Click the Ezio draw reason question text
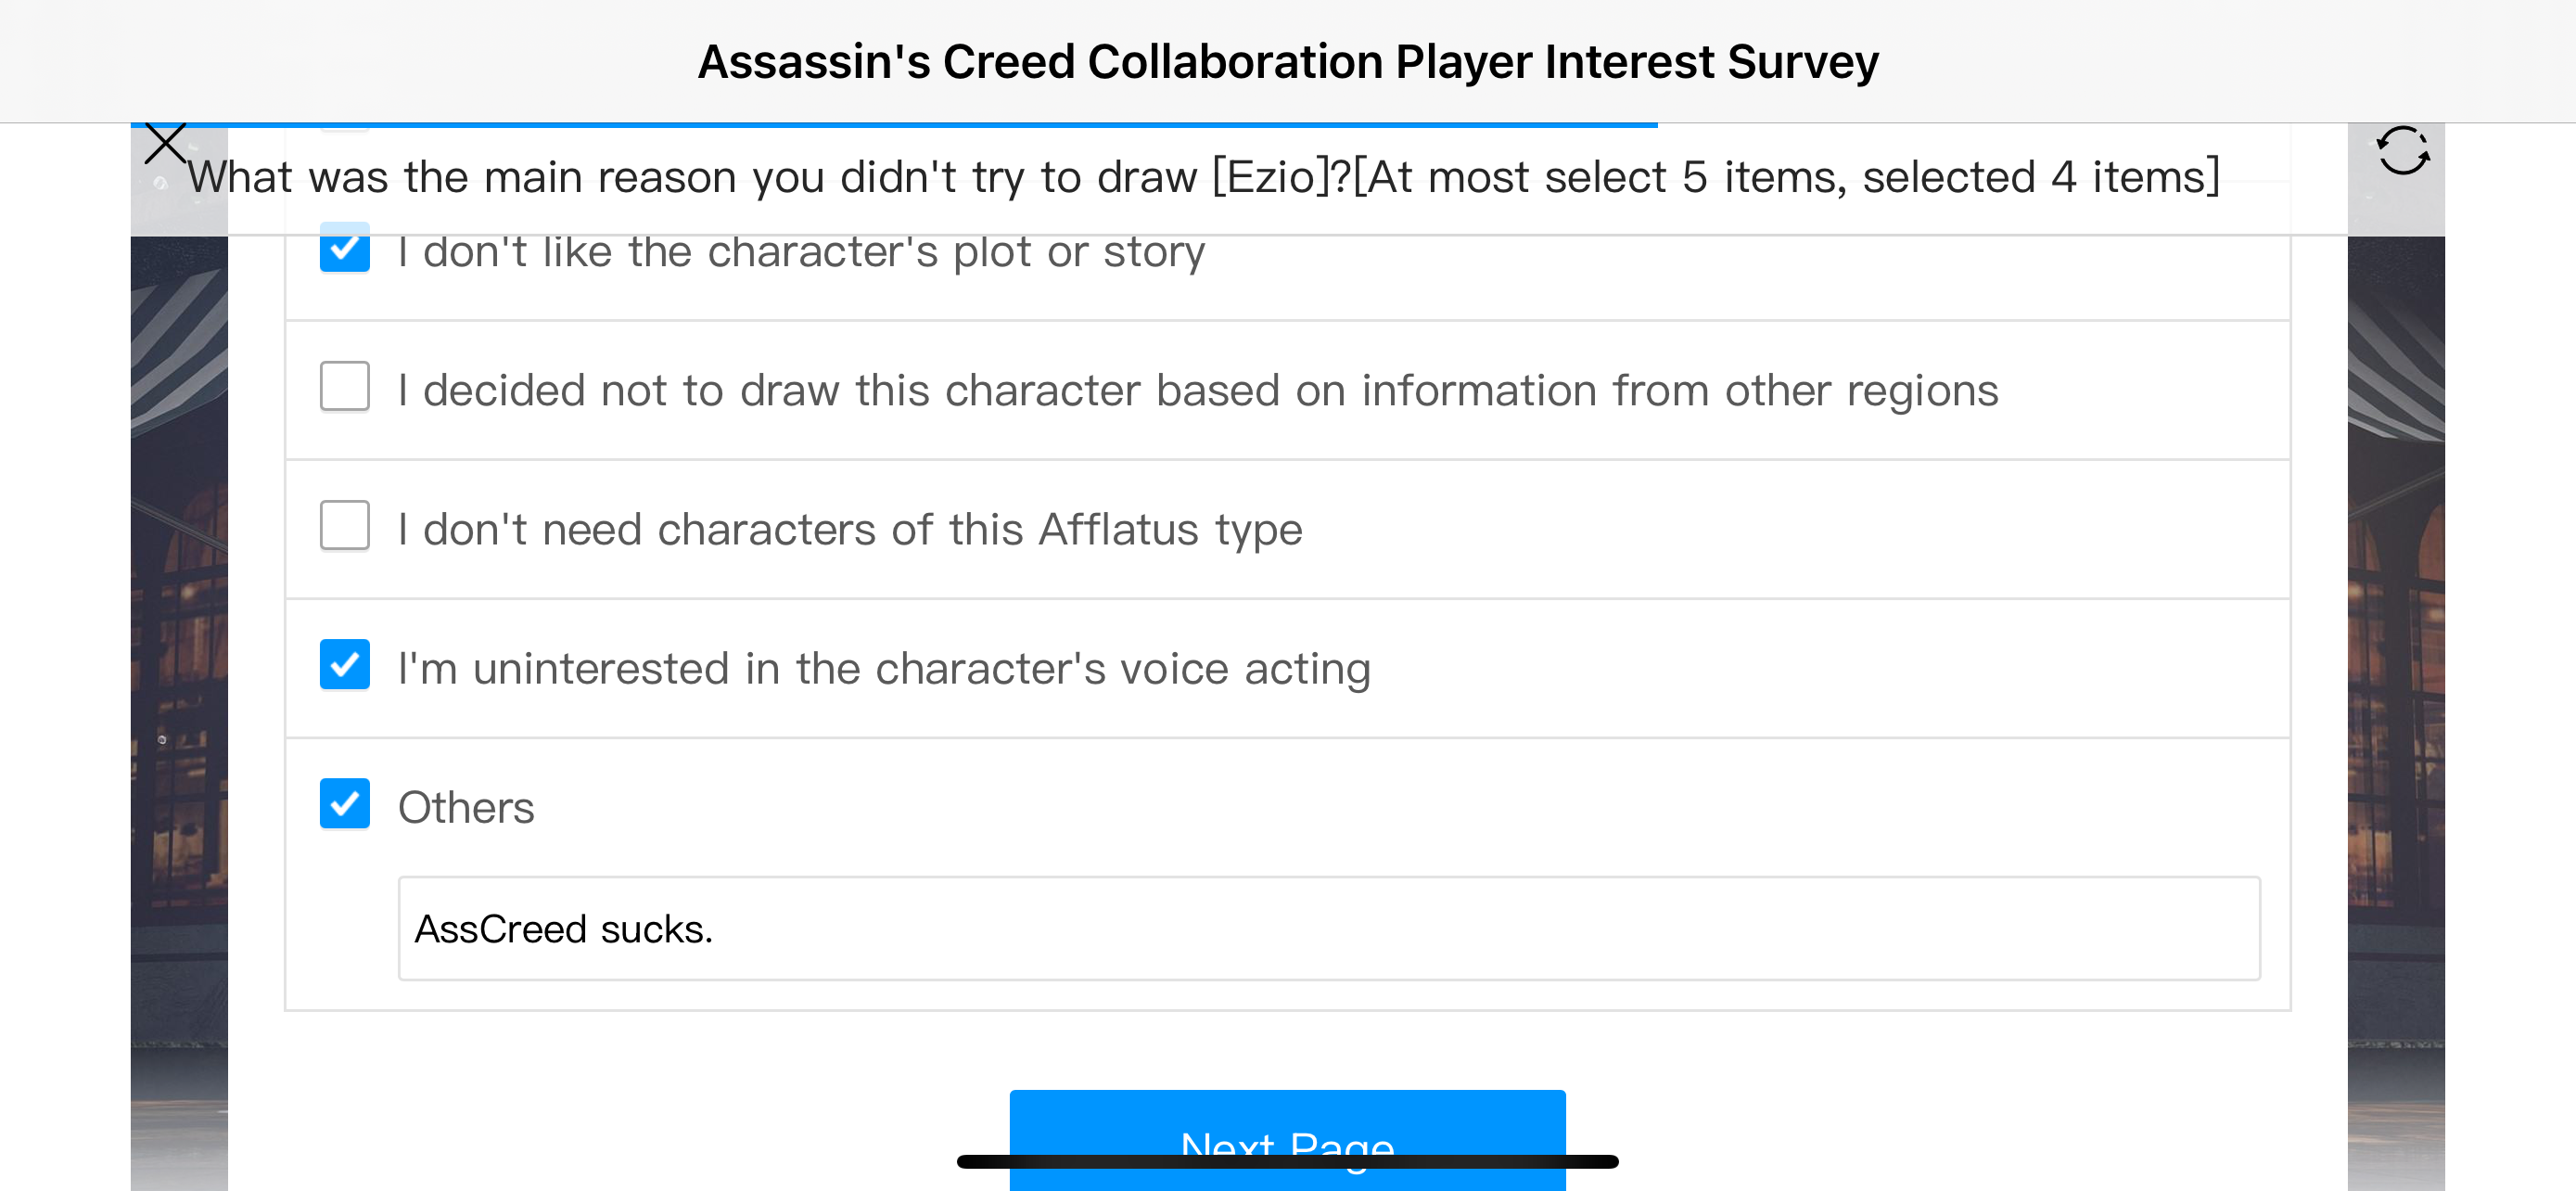2576x1191 pixels. tap(1203, 177)
